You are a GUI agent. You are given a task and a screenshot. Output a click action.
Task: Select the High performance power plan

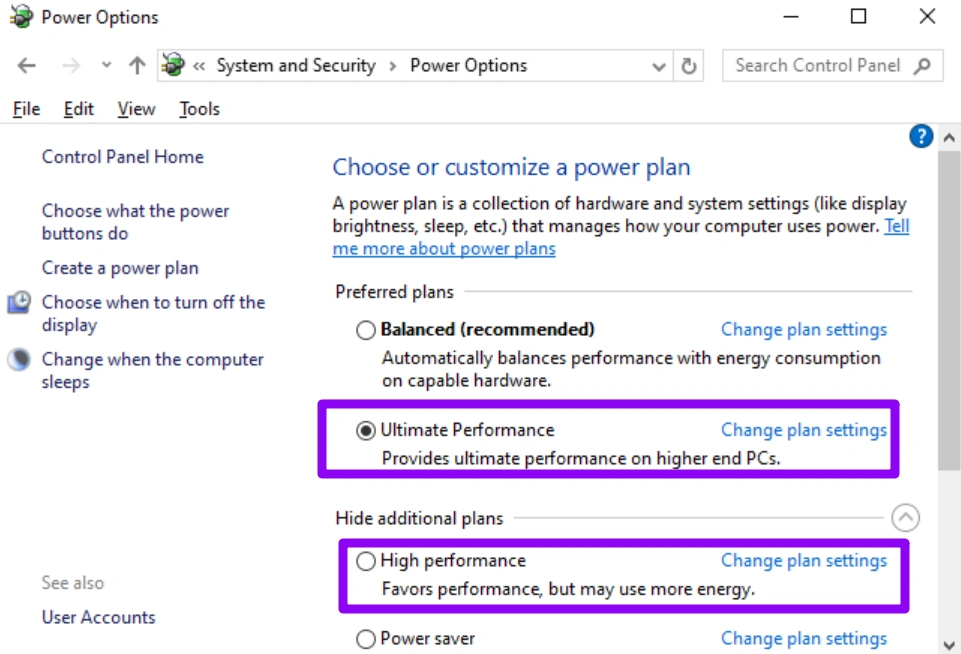[x=366, y=561]
